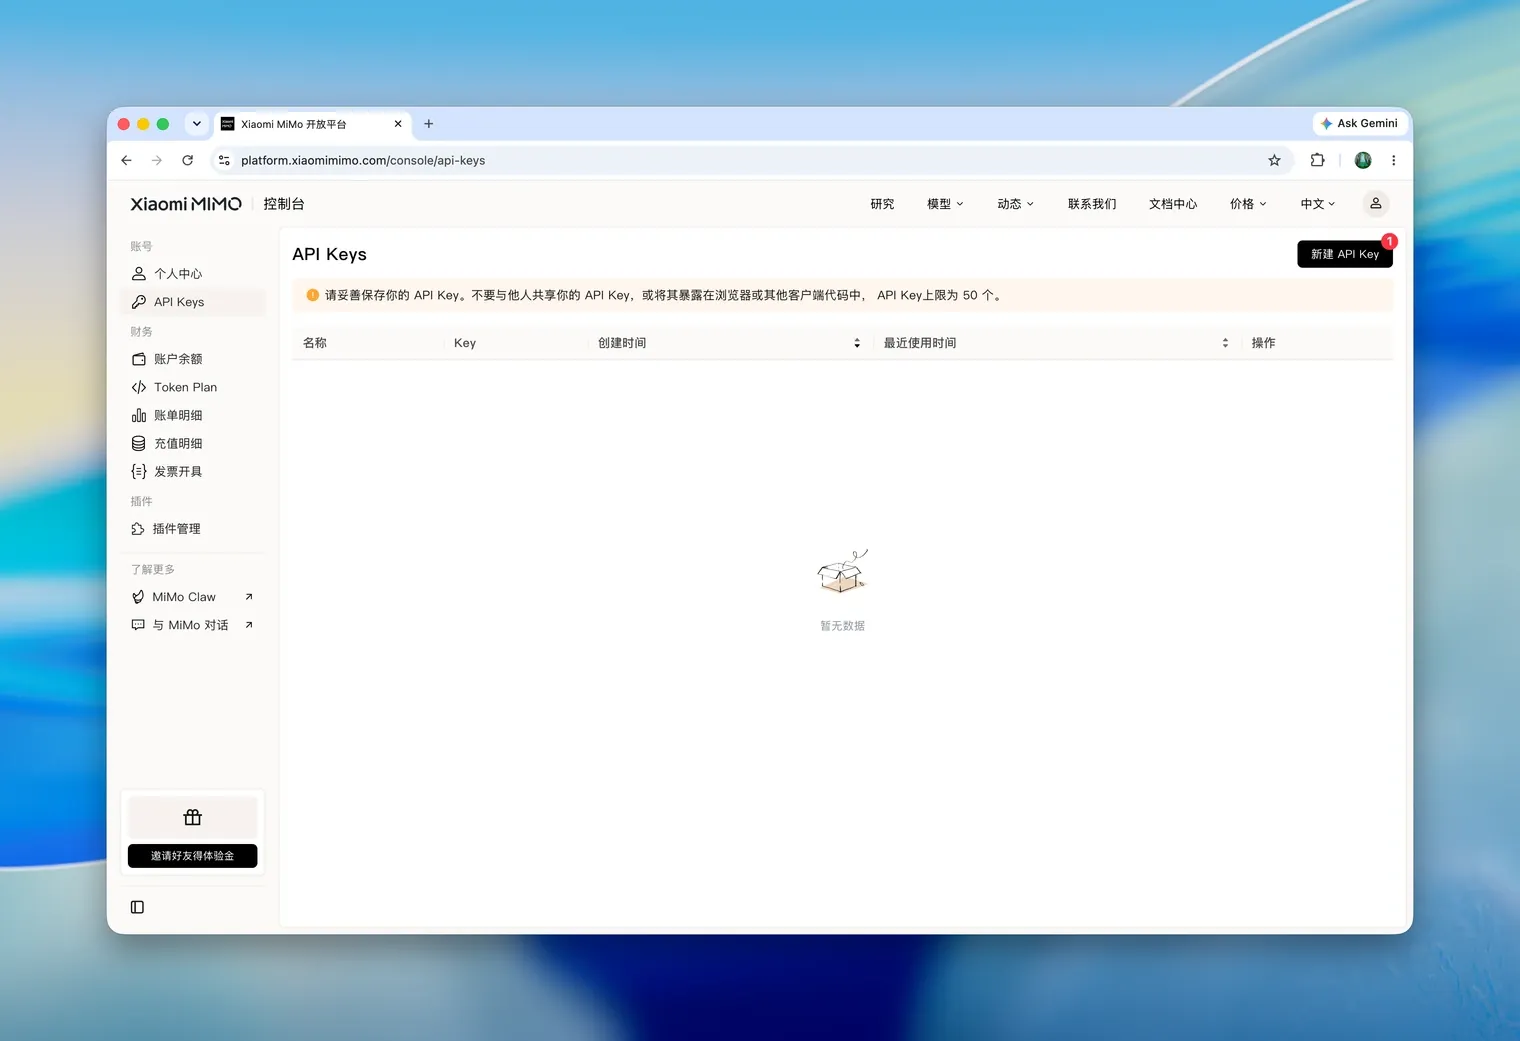Open Chrome three-dot menu
The image size is (1520, 1041).
pos(1394,160)
